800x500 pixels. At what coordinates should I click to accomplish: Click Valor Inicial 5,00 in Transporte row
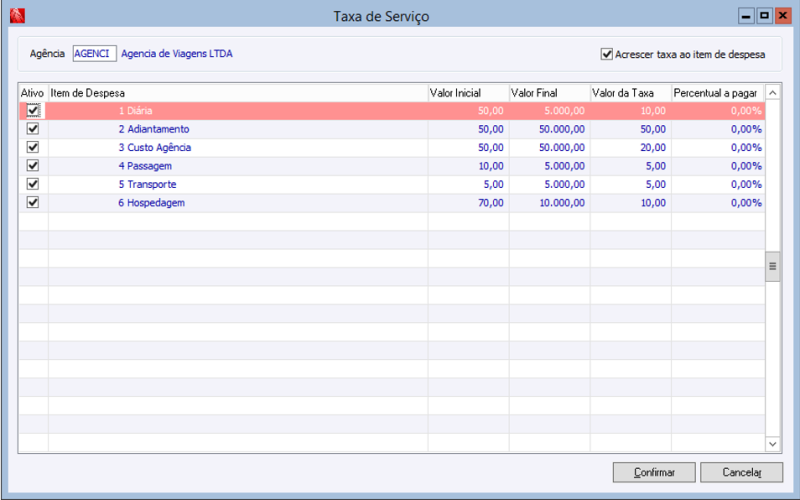(493, 184)
